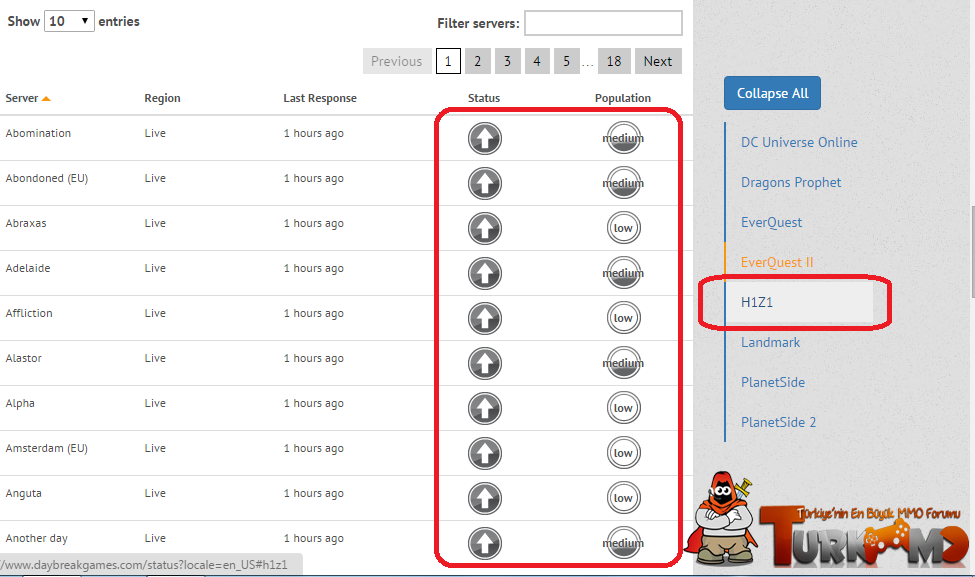Click the Anguta server name
Viewport: 975px width, 577px height.
(24, 494)
